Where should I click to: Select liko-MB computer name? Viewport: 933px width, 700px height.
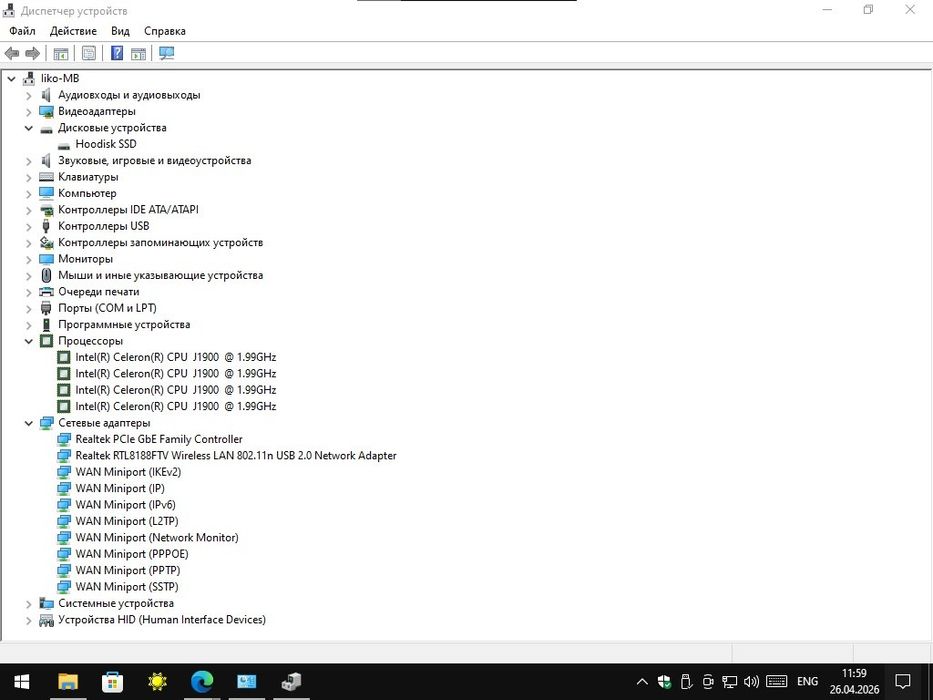(60, 79)
